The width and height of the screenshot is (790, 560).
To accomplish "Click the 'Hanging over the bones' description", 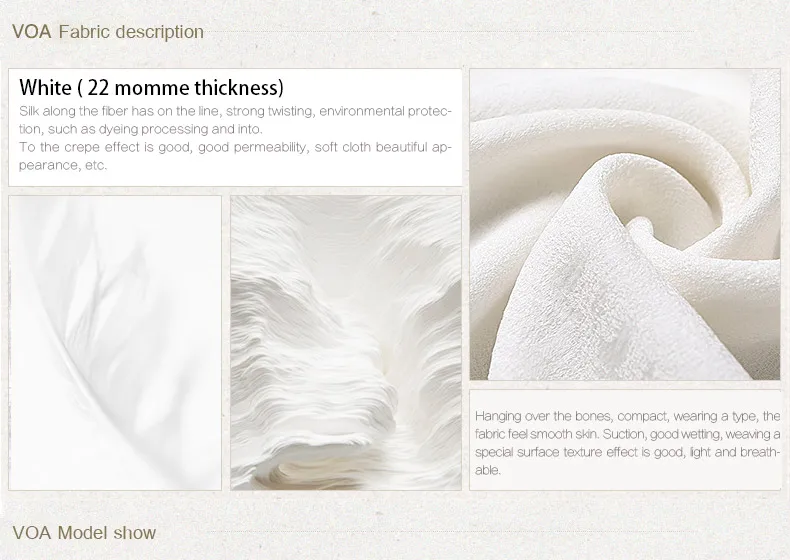I will click(x=627, y=443).
